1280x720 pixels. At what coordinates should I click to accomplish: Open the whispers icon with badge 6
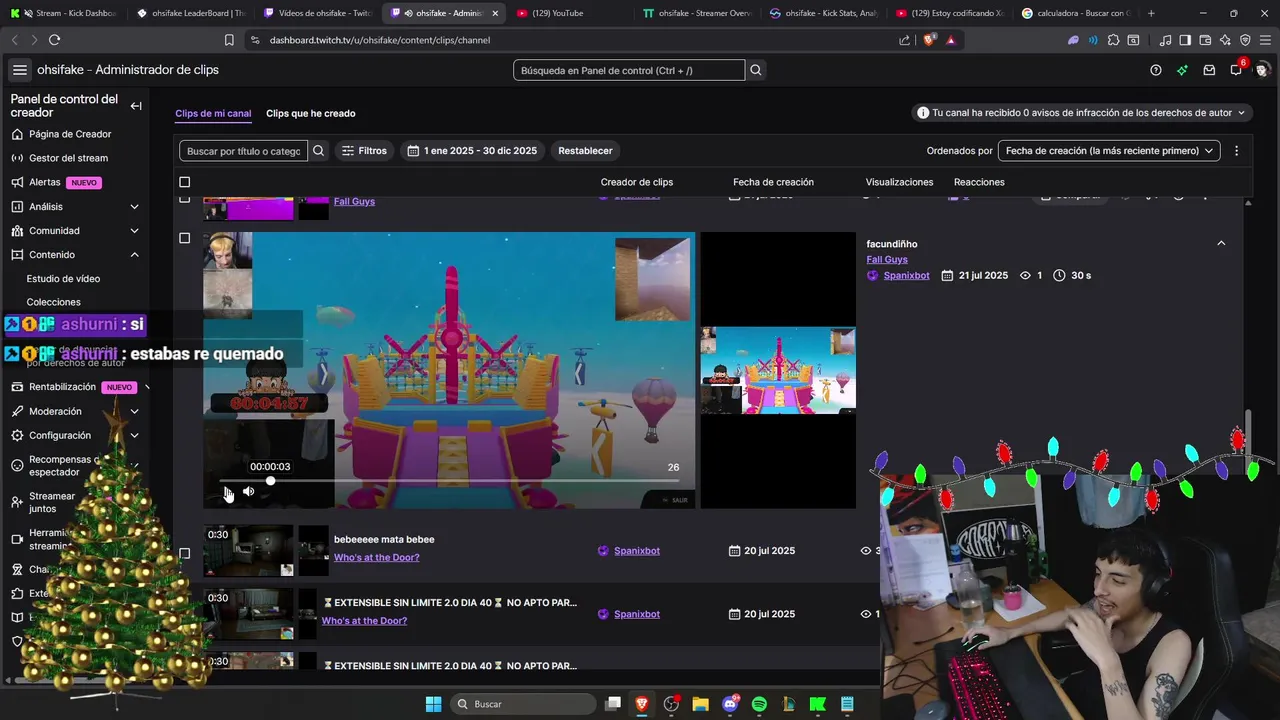(x=1236, y=69)
